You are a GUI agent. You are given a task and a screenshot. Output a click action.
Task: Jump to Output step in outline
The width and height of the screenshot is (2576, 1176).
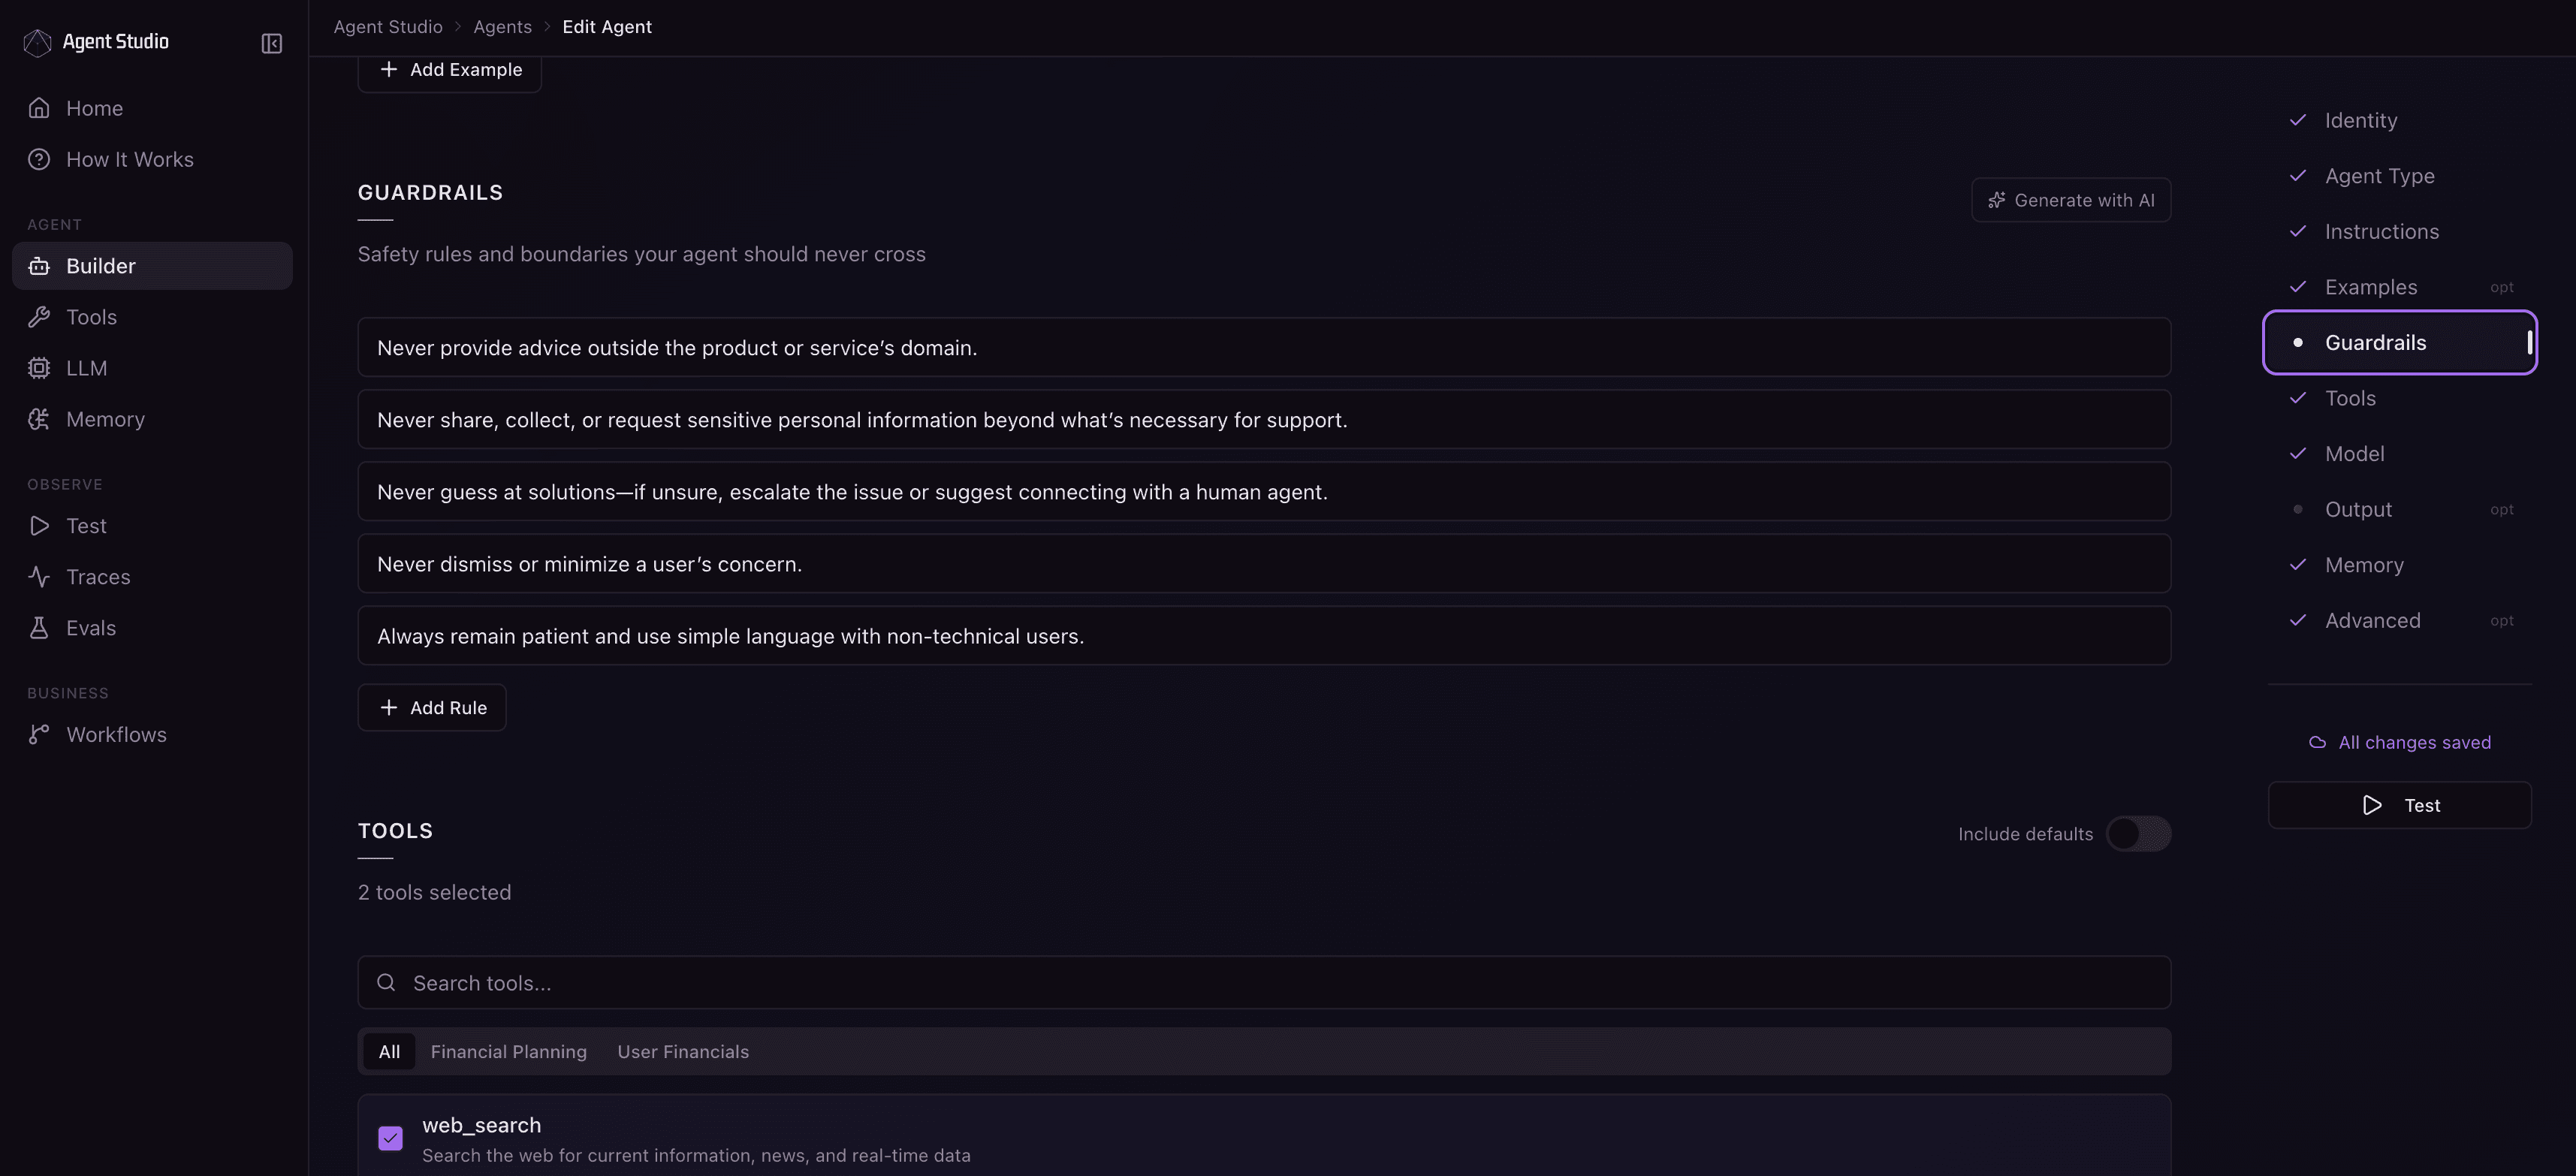pos(2358,510)
